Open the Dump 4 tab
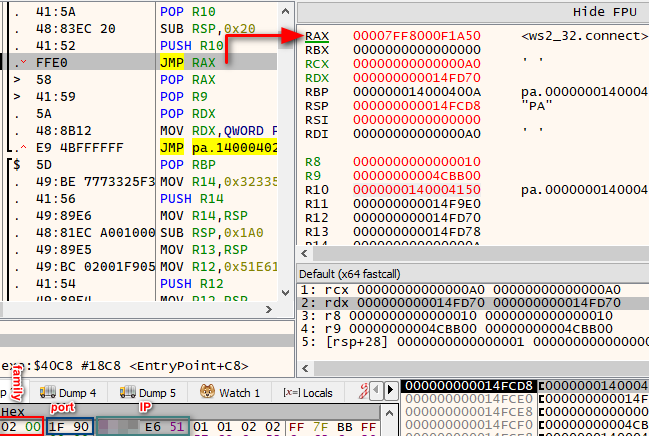This screenshot has height=436, width=649. click(x=68, y=393)
